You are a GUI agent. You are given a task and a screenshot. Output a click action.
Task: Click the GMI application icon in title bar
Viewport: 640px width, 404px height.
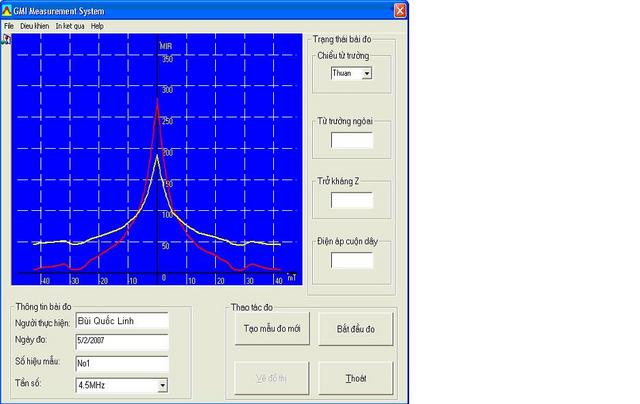point(7,11)
